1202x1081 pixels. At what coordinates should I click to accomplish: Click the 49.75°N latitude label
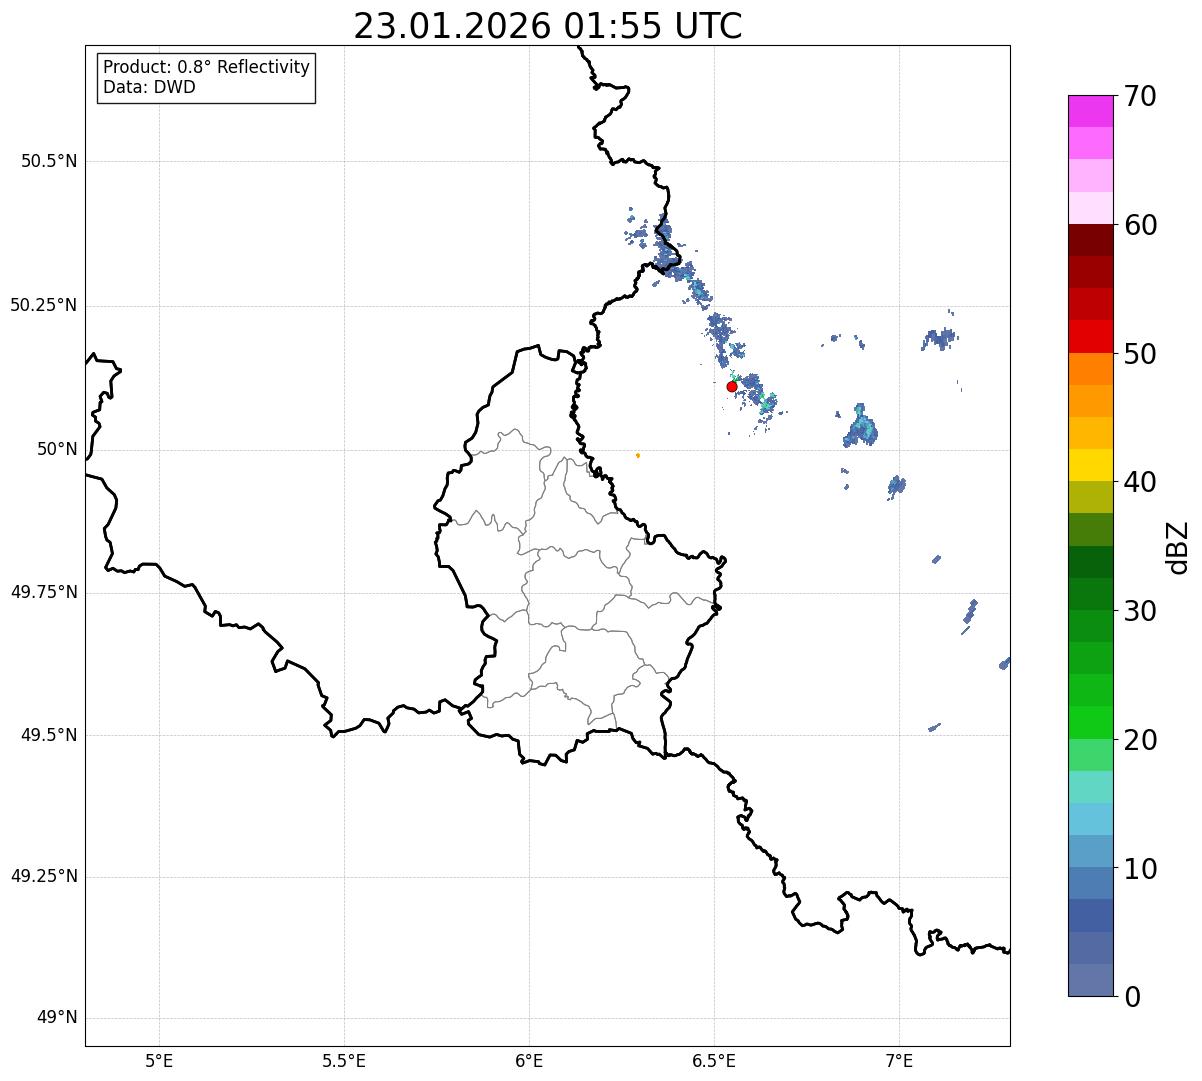[44, 592]
